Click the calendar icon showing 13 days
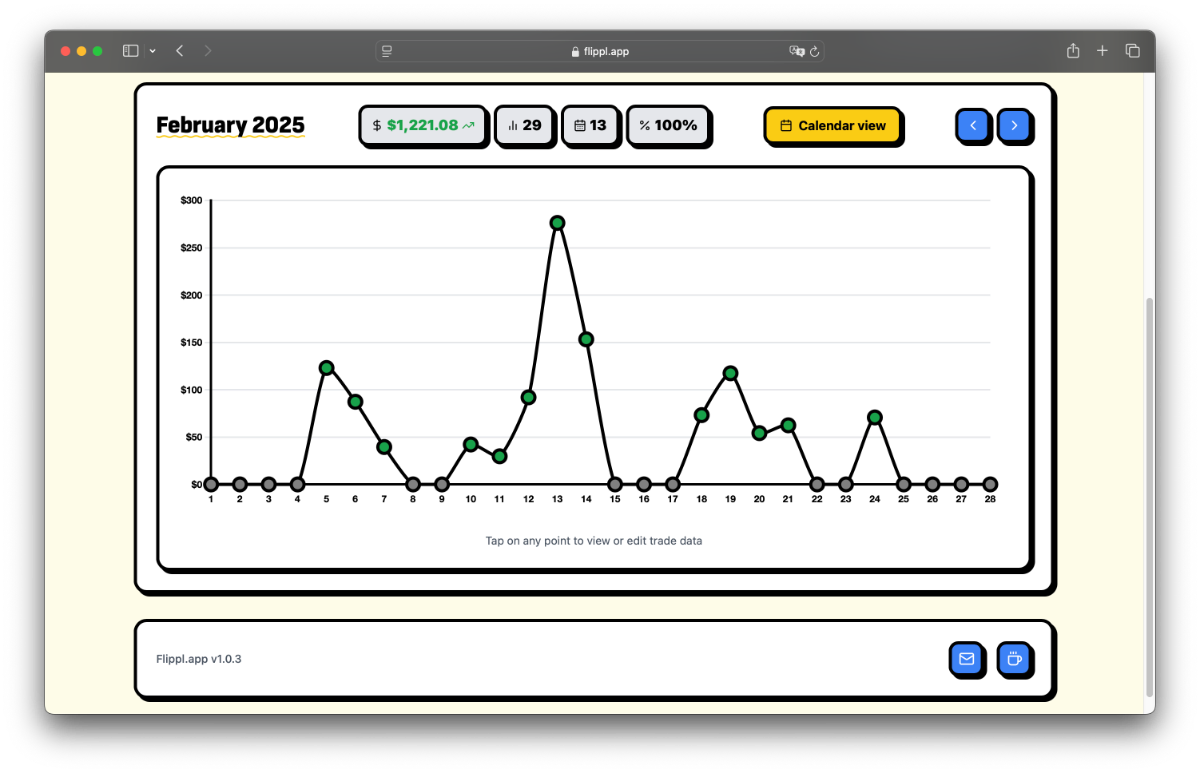Viewport: 1200px width, 773px height. (x=579, y=126)
